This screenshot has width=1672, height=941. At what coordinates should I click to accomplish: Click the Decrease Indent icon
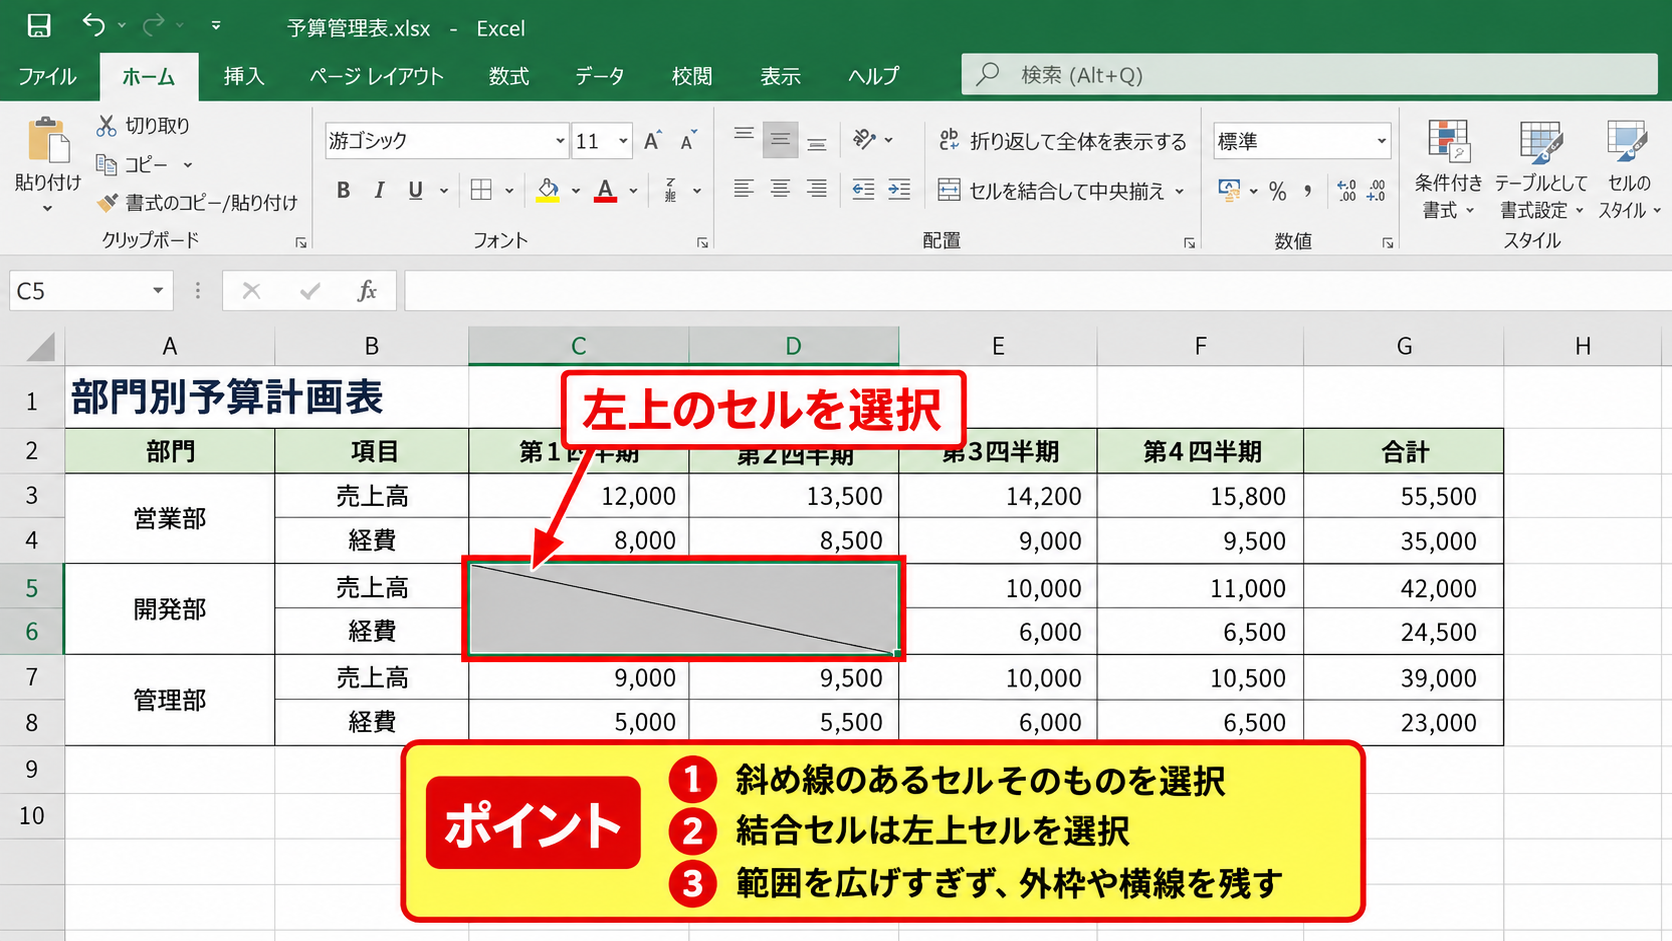click(863, 189)
